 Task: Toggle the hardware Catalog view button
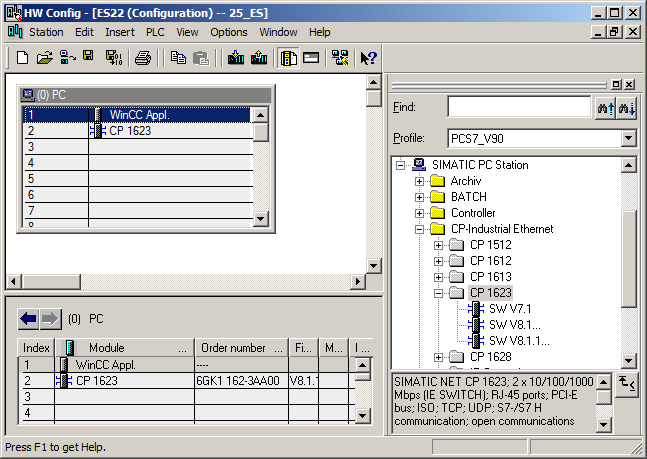(288, 58)
